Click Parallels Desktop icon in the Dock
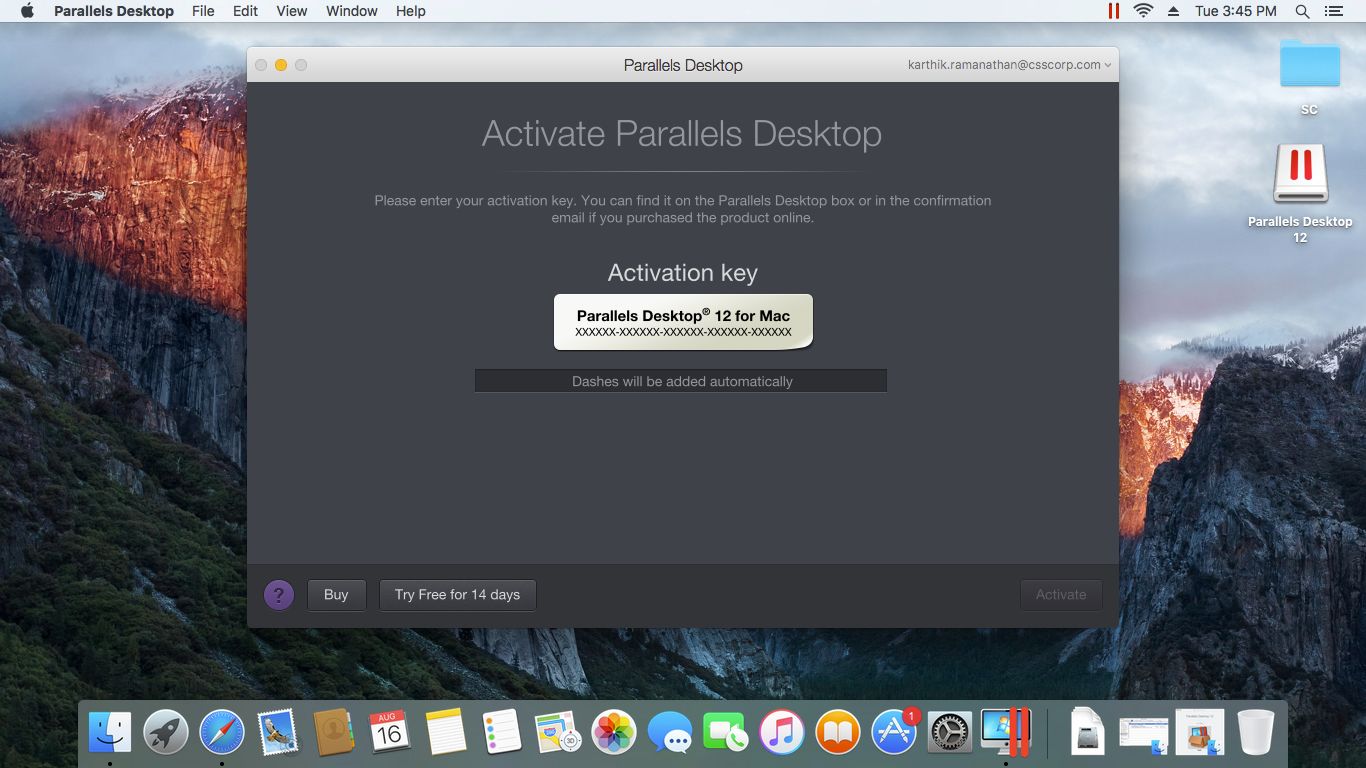The height and width of the screenshot is (768, 1366). tap(1007, 733)
